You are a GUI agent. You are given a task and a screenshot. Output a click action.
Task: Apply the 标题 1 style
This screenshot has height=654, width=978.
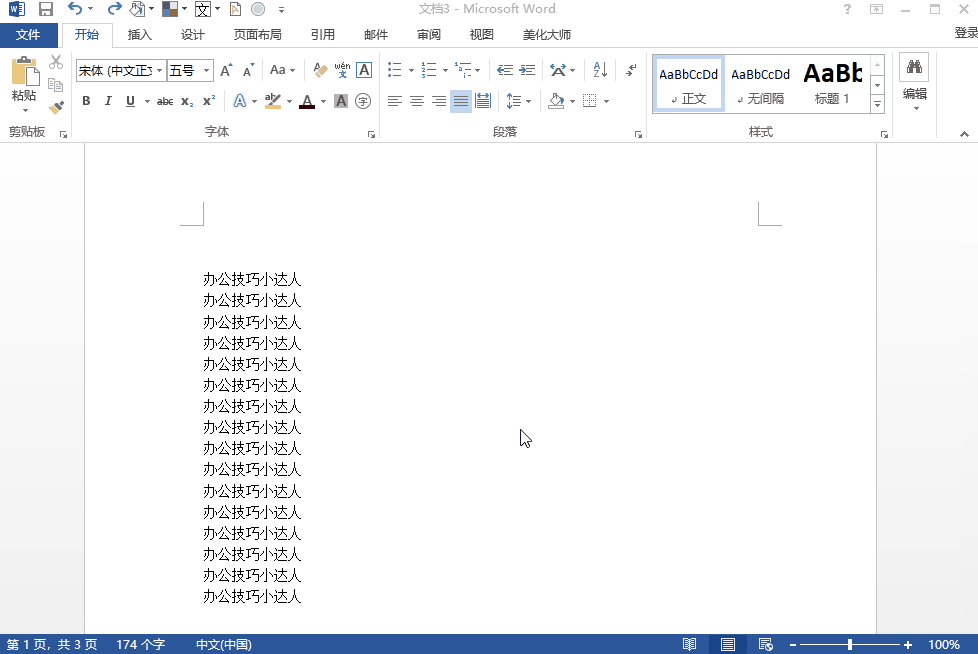point(832,83)
